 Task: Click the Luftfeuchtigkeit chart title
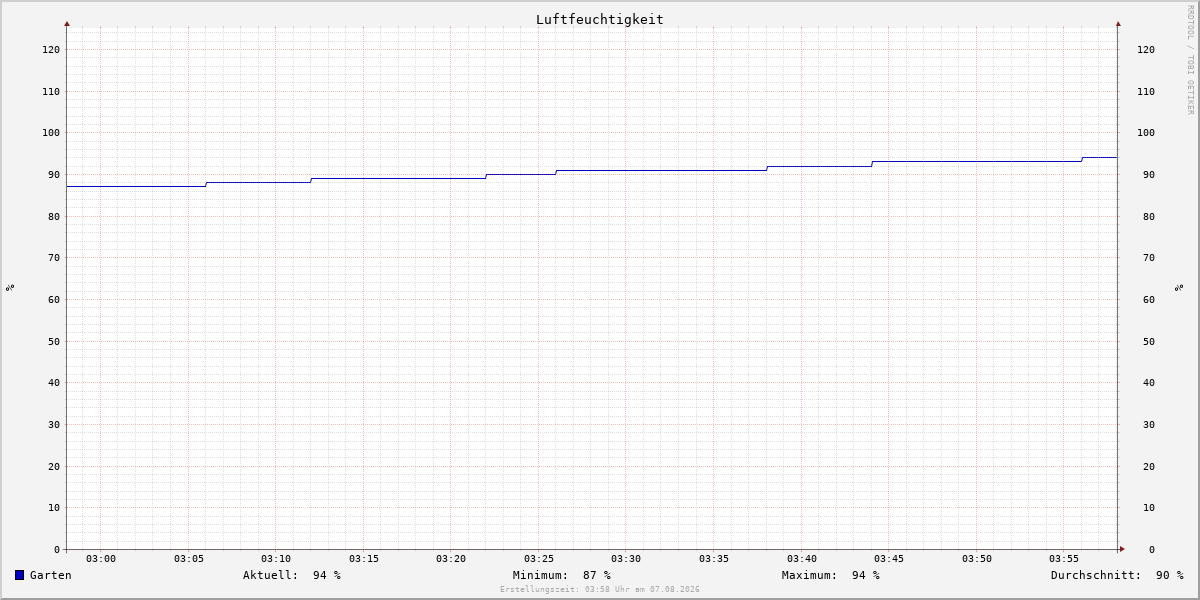point(600,19)
